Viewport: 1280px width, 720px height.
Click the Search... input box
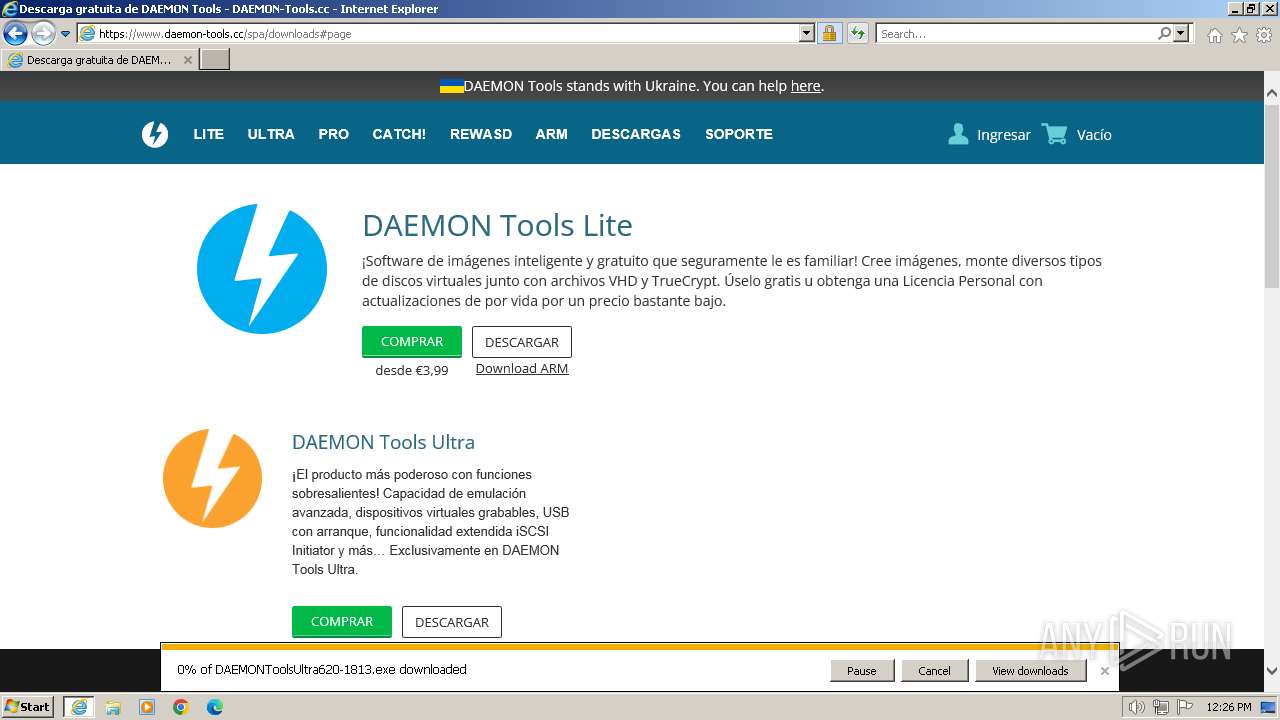[x=1016, y=33]
